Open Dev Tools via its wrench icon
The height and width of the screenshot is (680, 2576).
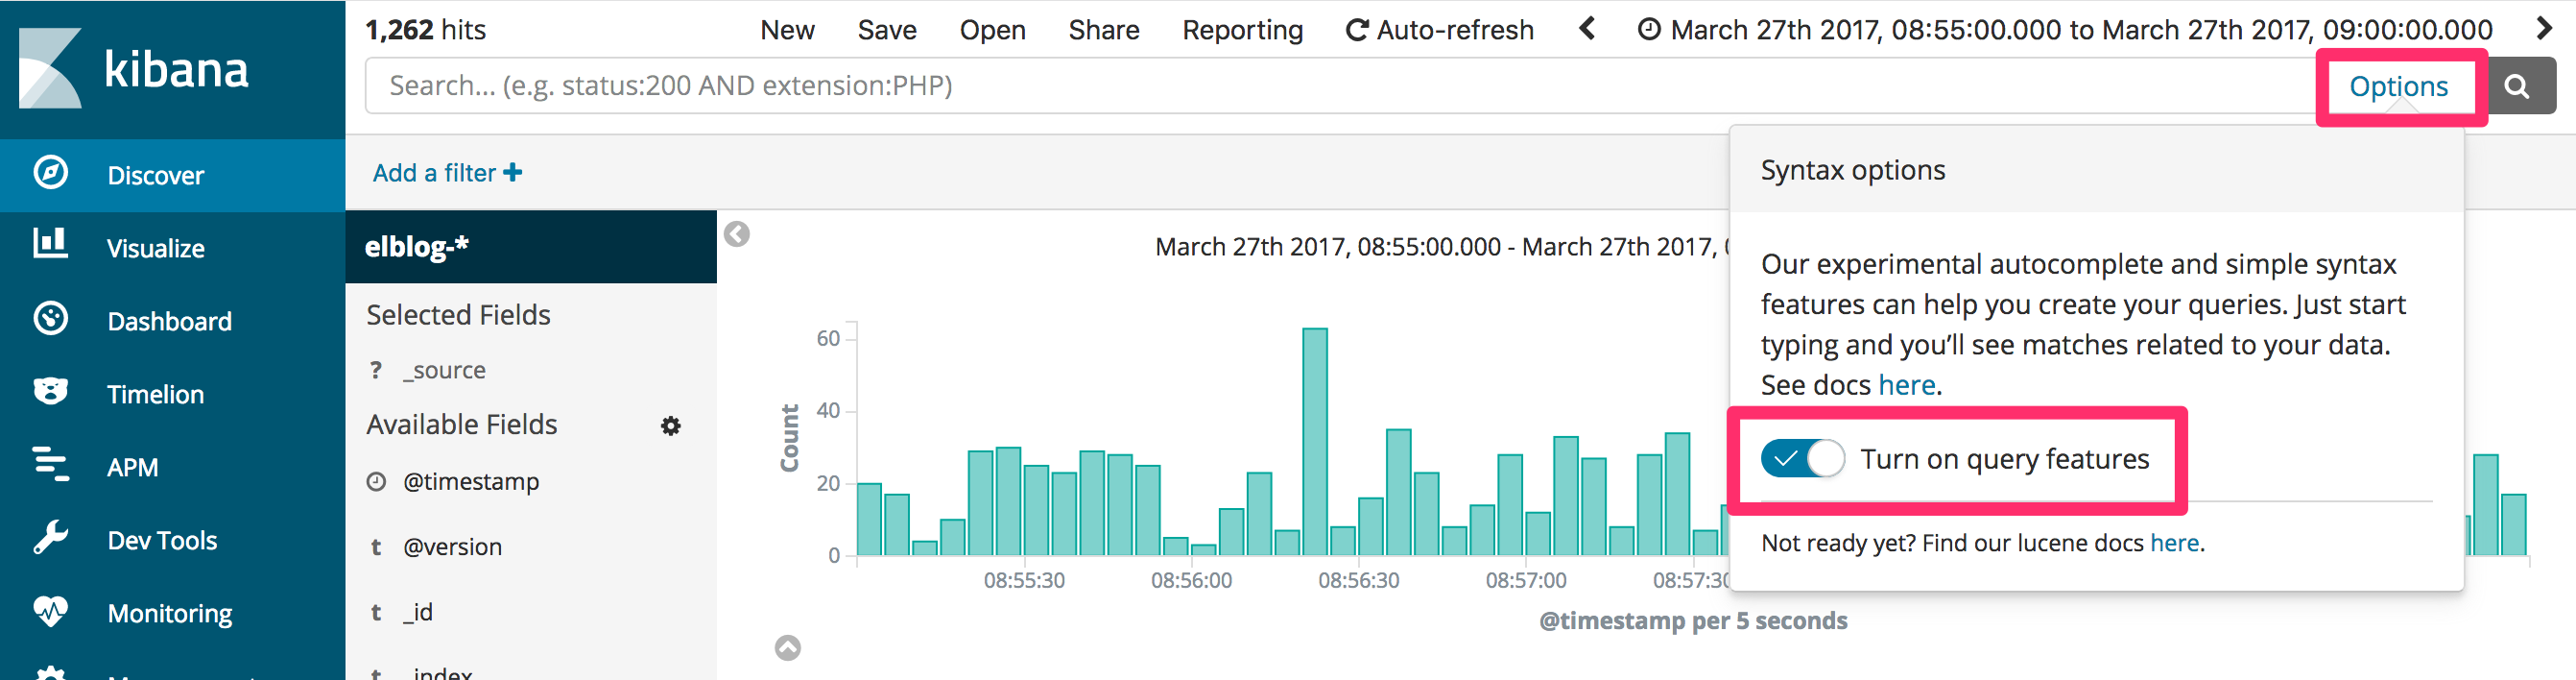[50, 538]
